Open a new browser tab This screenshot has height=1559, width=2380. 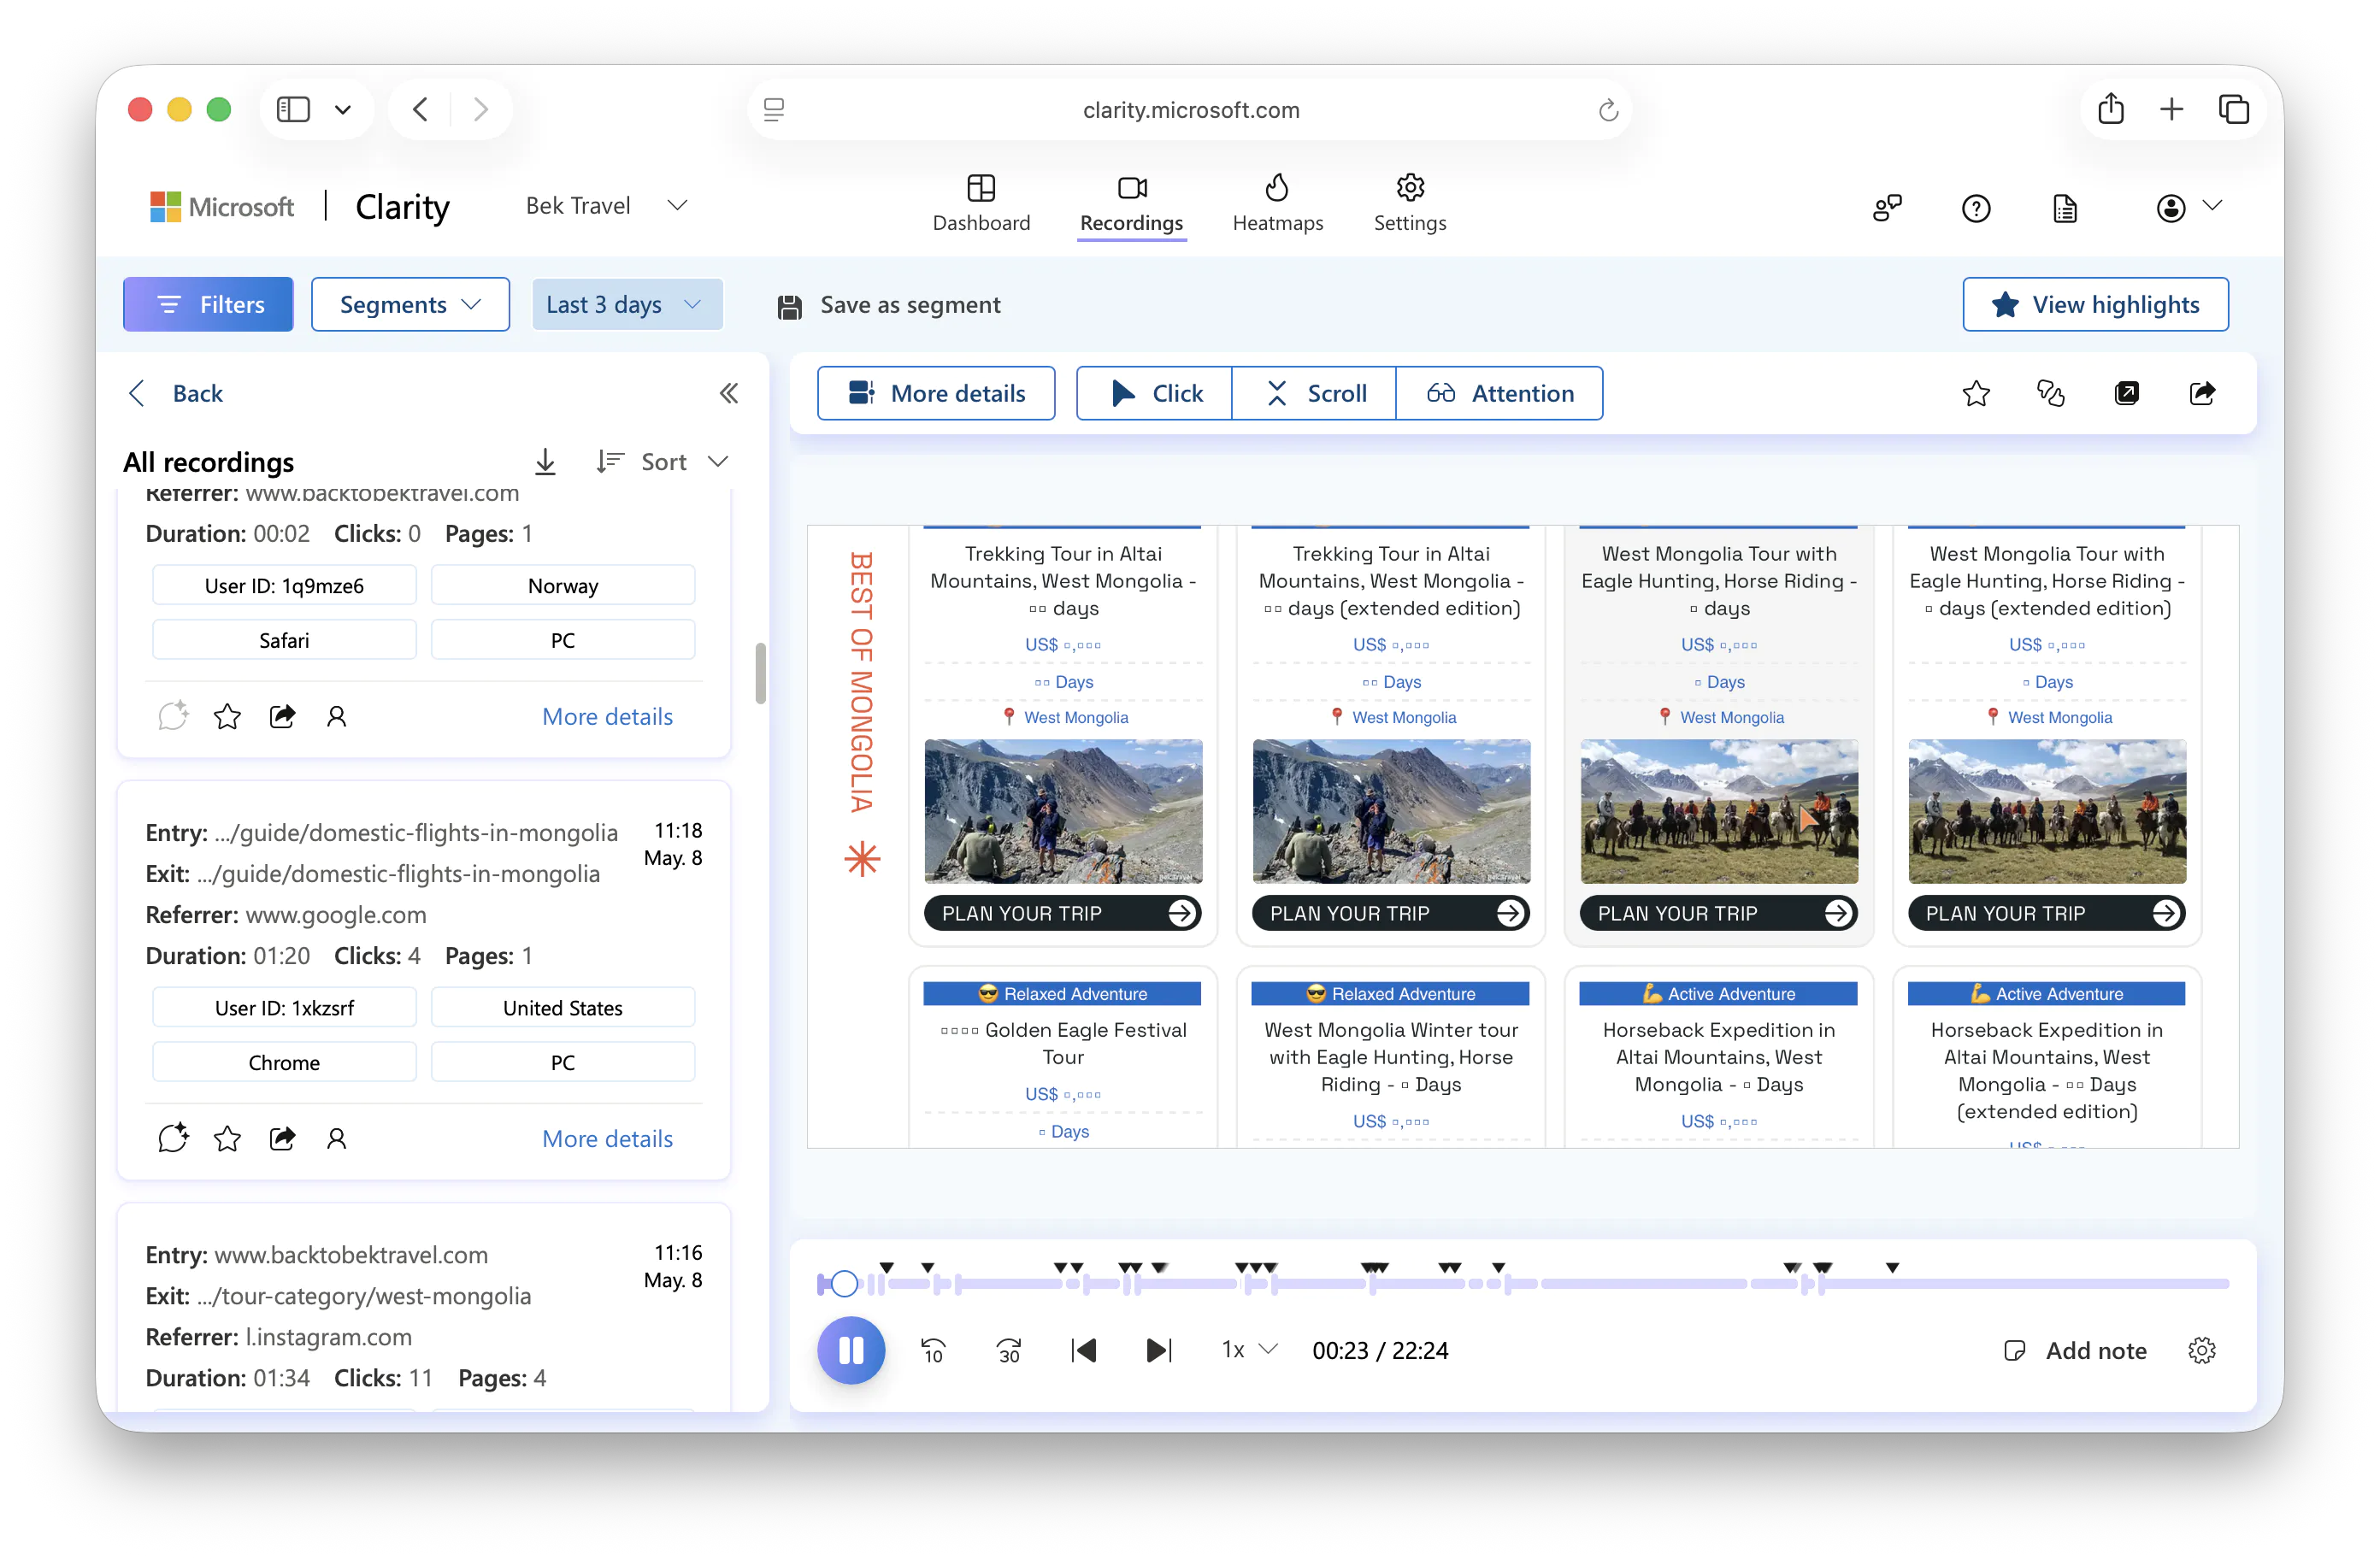pyautogui.click(x=2171, y=109)
